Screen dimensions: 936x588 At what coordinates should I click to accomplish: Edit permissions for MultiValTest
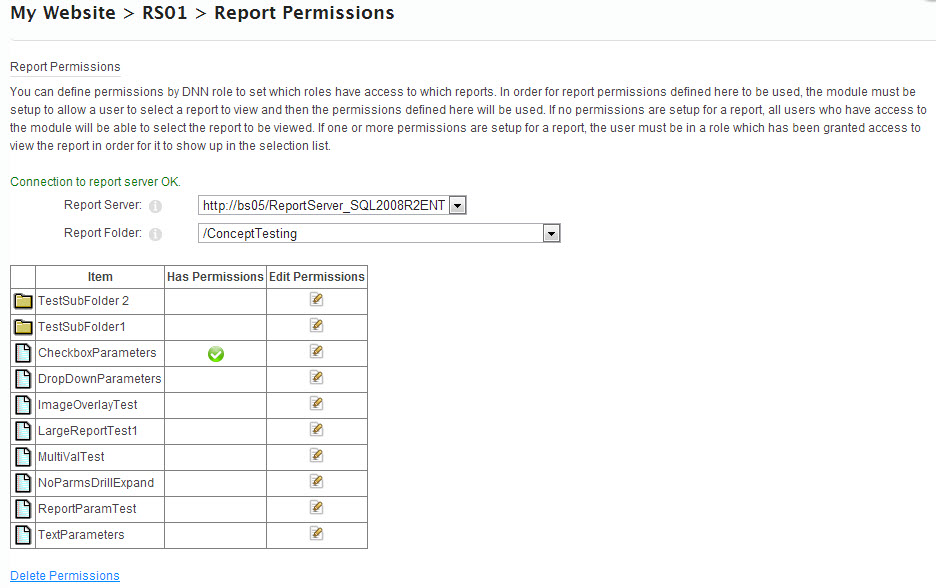click(x=316, y=456)
